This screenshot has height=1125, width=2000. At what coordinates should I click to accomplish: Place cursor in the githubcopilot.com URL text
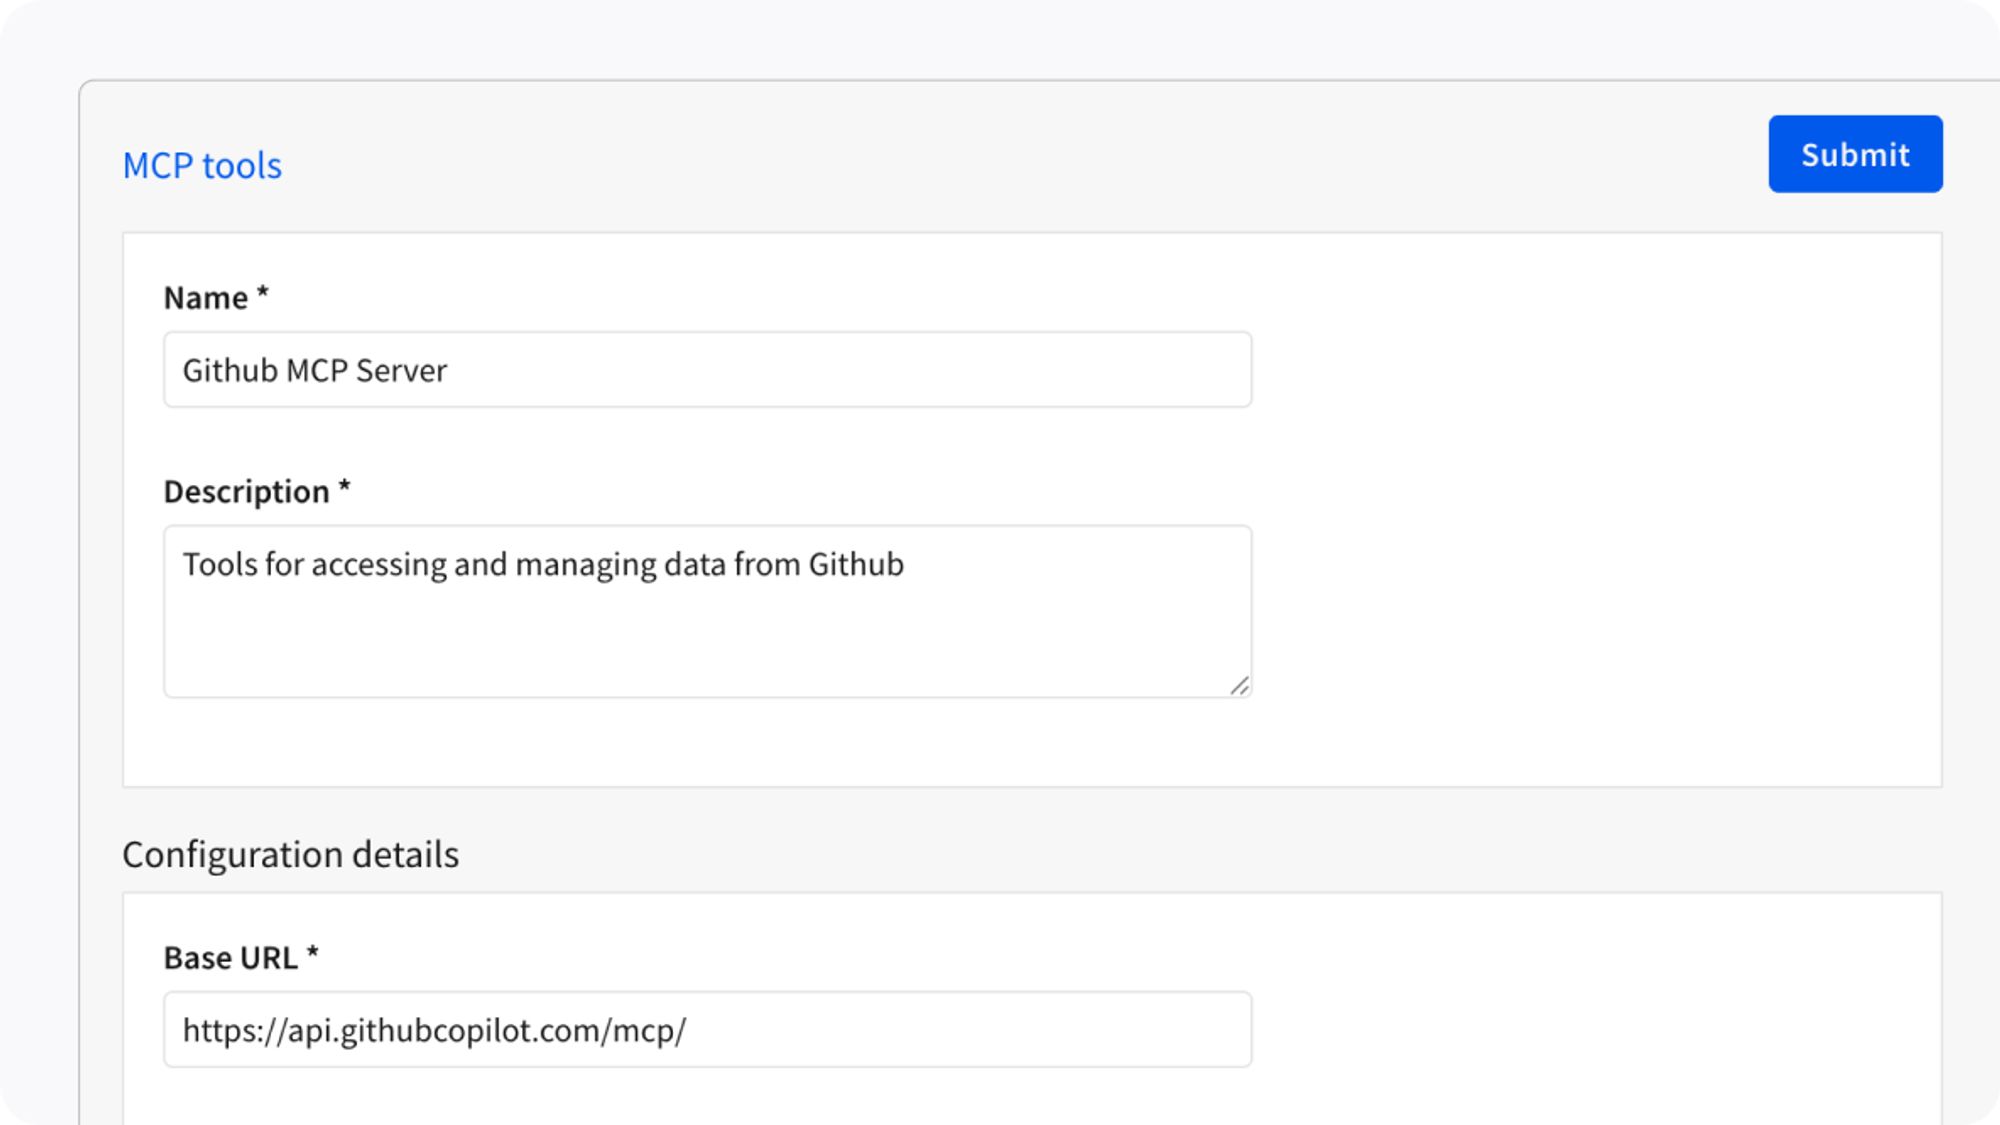(434, 1031)
